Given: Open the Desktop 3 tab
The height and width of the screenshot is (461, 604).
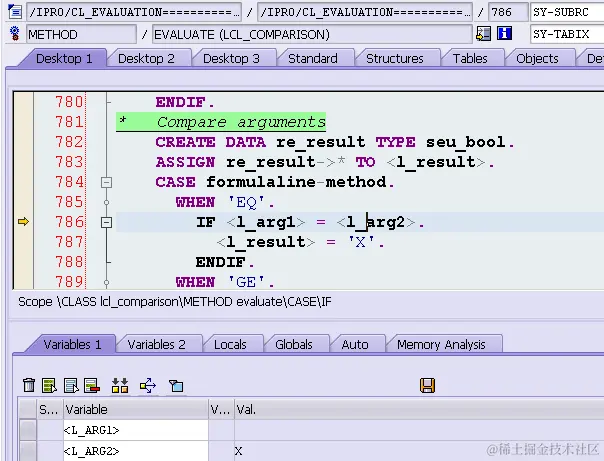Looking at the screenshot, I should pyautogui.click(x=231, y=59).
